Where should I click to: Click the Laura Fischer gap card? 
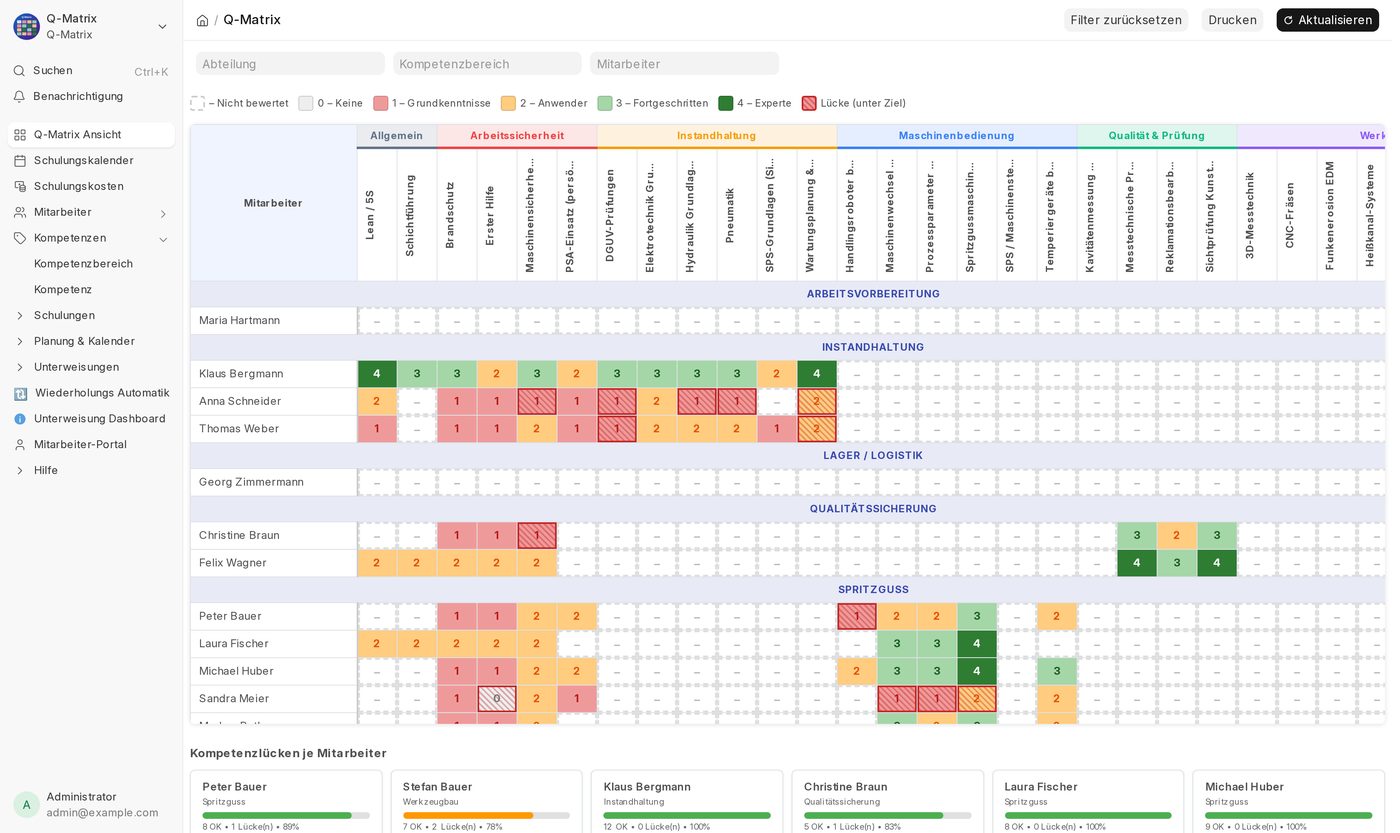click(1088, 802)
